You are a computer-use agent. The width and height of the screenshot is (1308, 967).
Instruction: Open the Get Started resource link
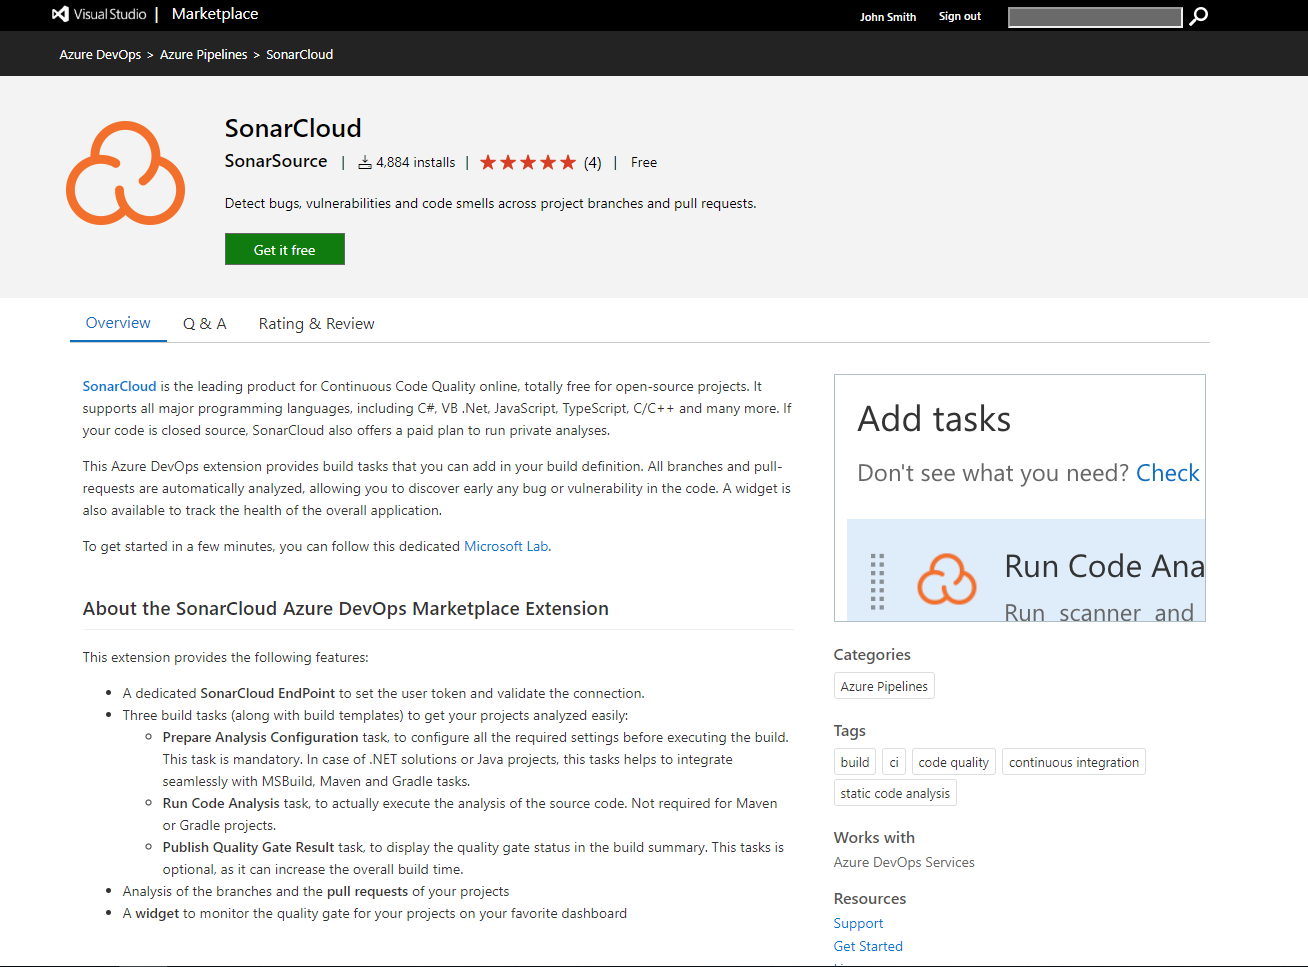868,946
